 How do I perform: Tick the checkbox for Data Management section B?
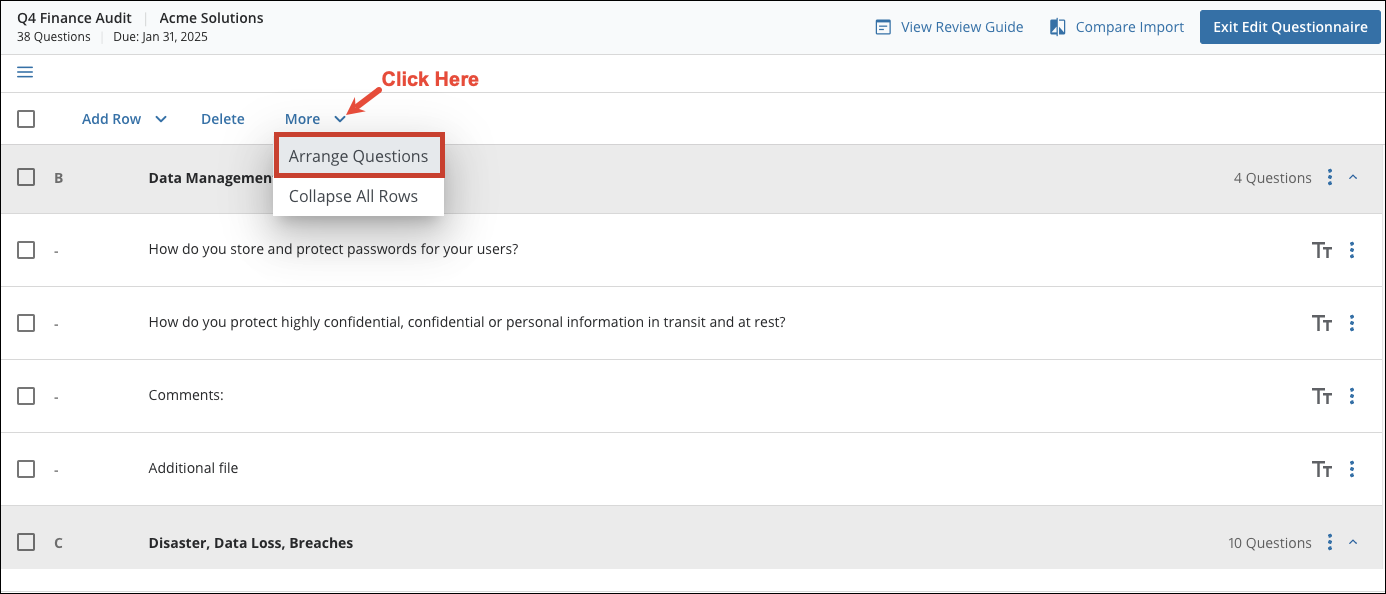tap(26, 177)
